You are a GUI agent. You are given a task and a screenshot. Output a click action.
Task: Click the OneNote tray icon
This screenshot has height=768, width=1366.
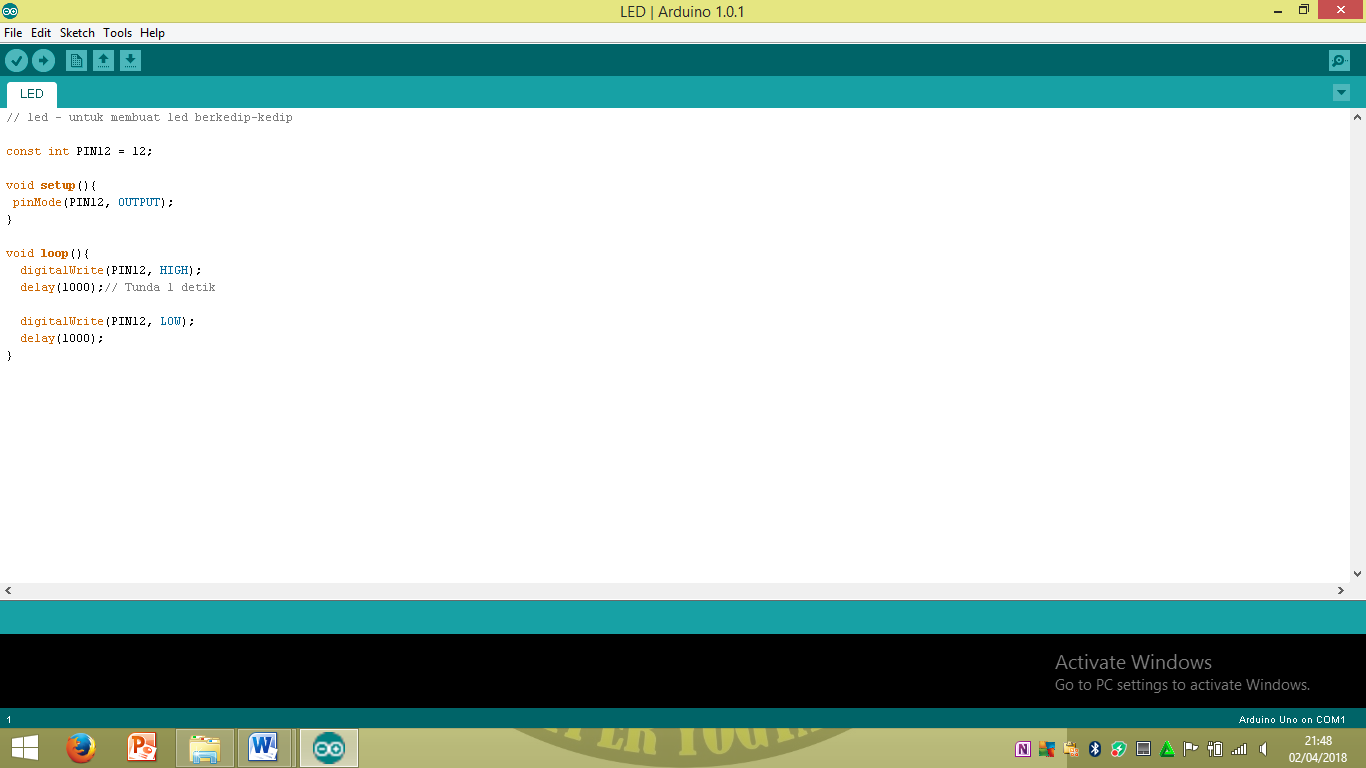(1023, 749)
